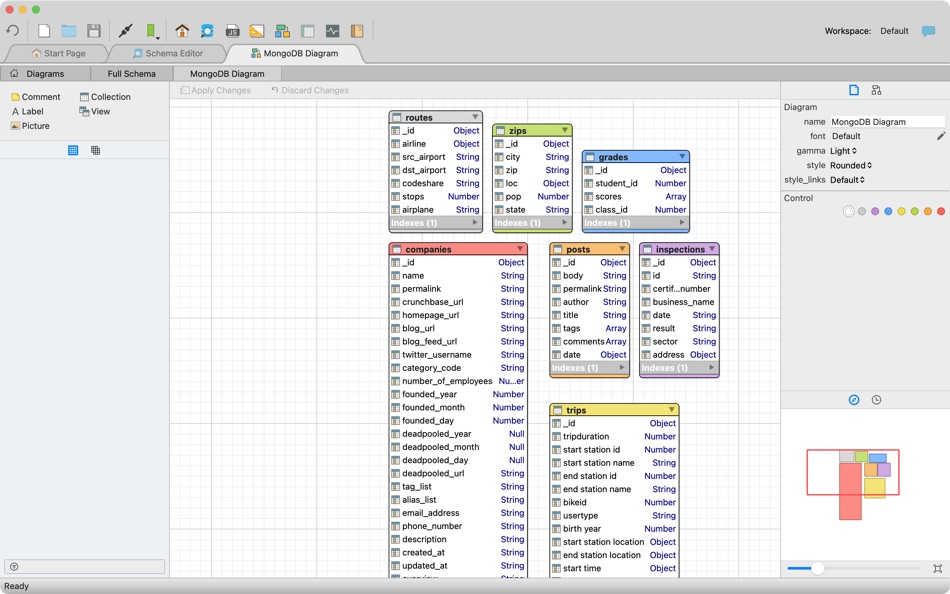The width and height of the screenshot is (950, 594).
Task: Click the Undo arrow icon
Action: tap(12, 30)
